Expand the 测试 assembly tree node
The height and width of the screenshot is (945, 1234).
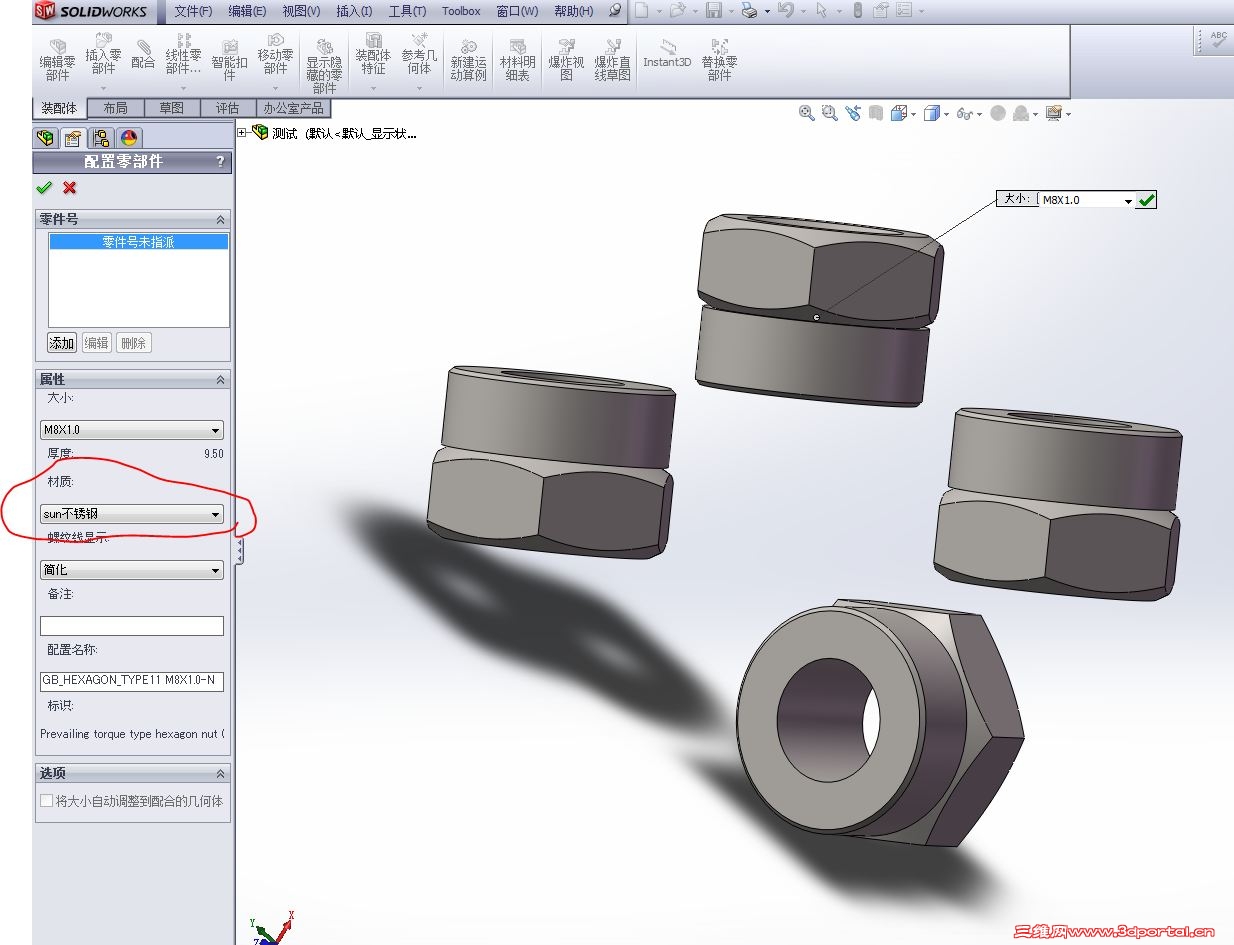pyautogui.click(x=242, y=133)
